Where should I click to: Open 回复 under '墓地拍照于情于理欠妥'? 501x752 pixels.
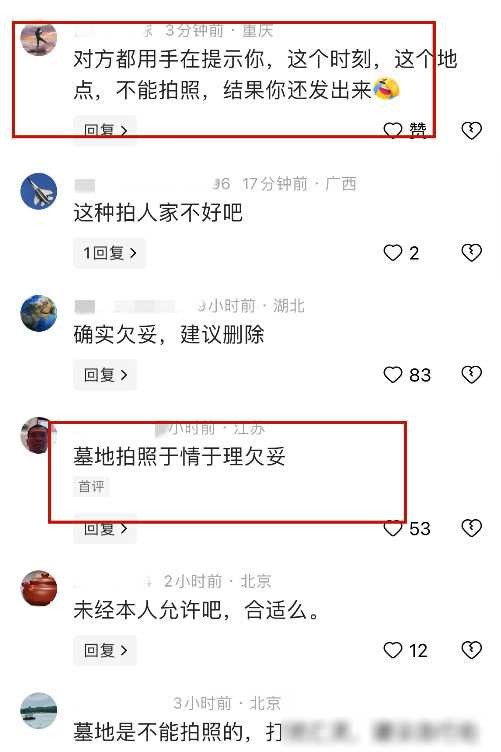click(105, 528)
